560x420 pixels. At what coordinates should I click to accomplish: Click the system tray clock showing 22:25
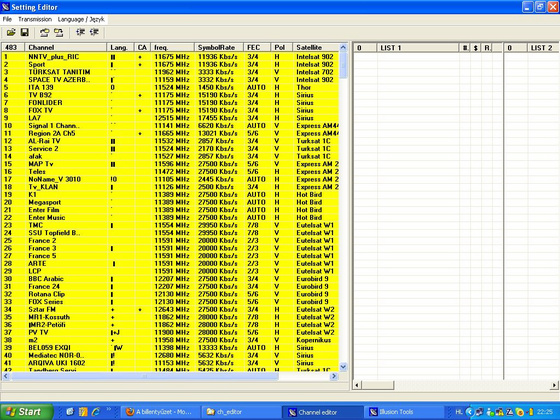point(545,412)
